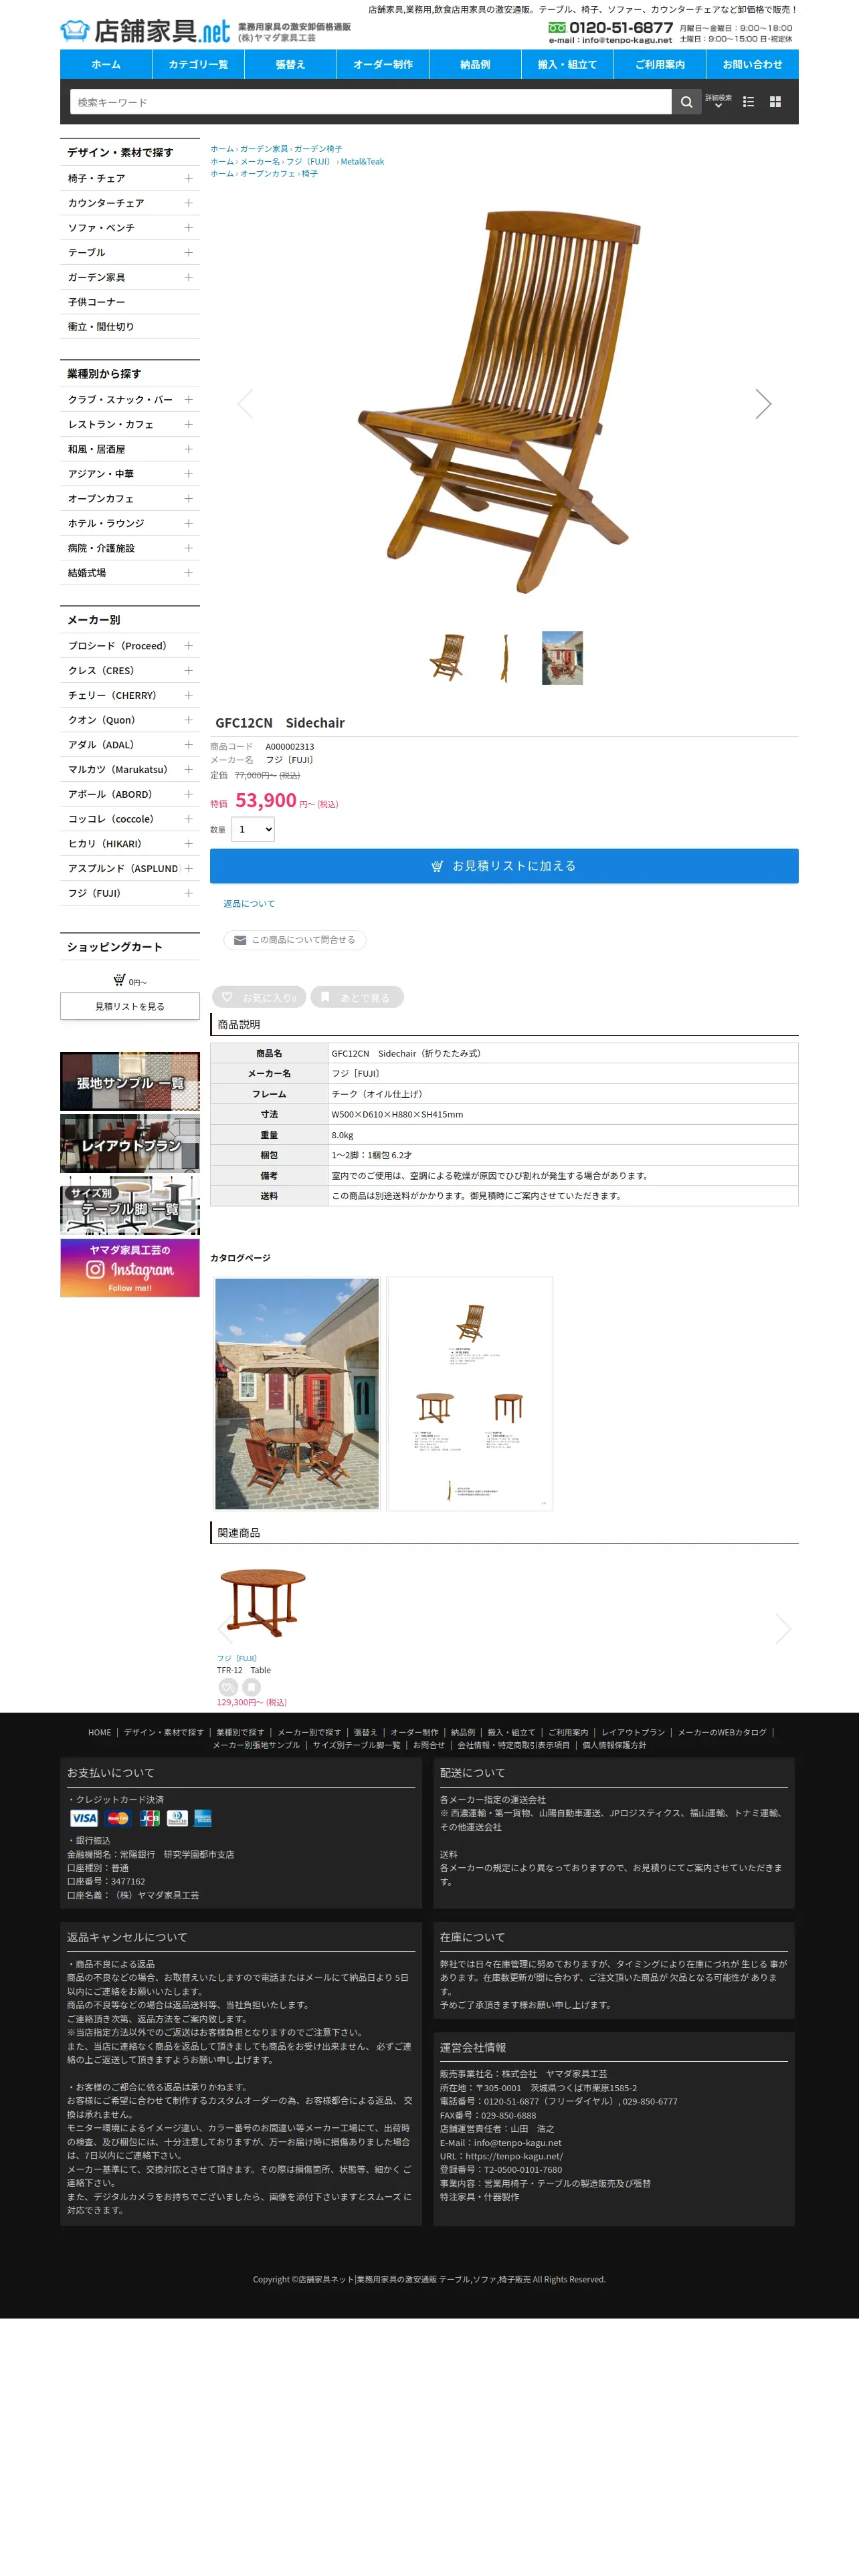Expand the クレス (CRES) maker
Image resolution: width=859 pixels, height=2576 pixels.
[188, 670]
